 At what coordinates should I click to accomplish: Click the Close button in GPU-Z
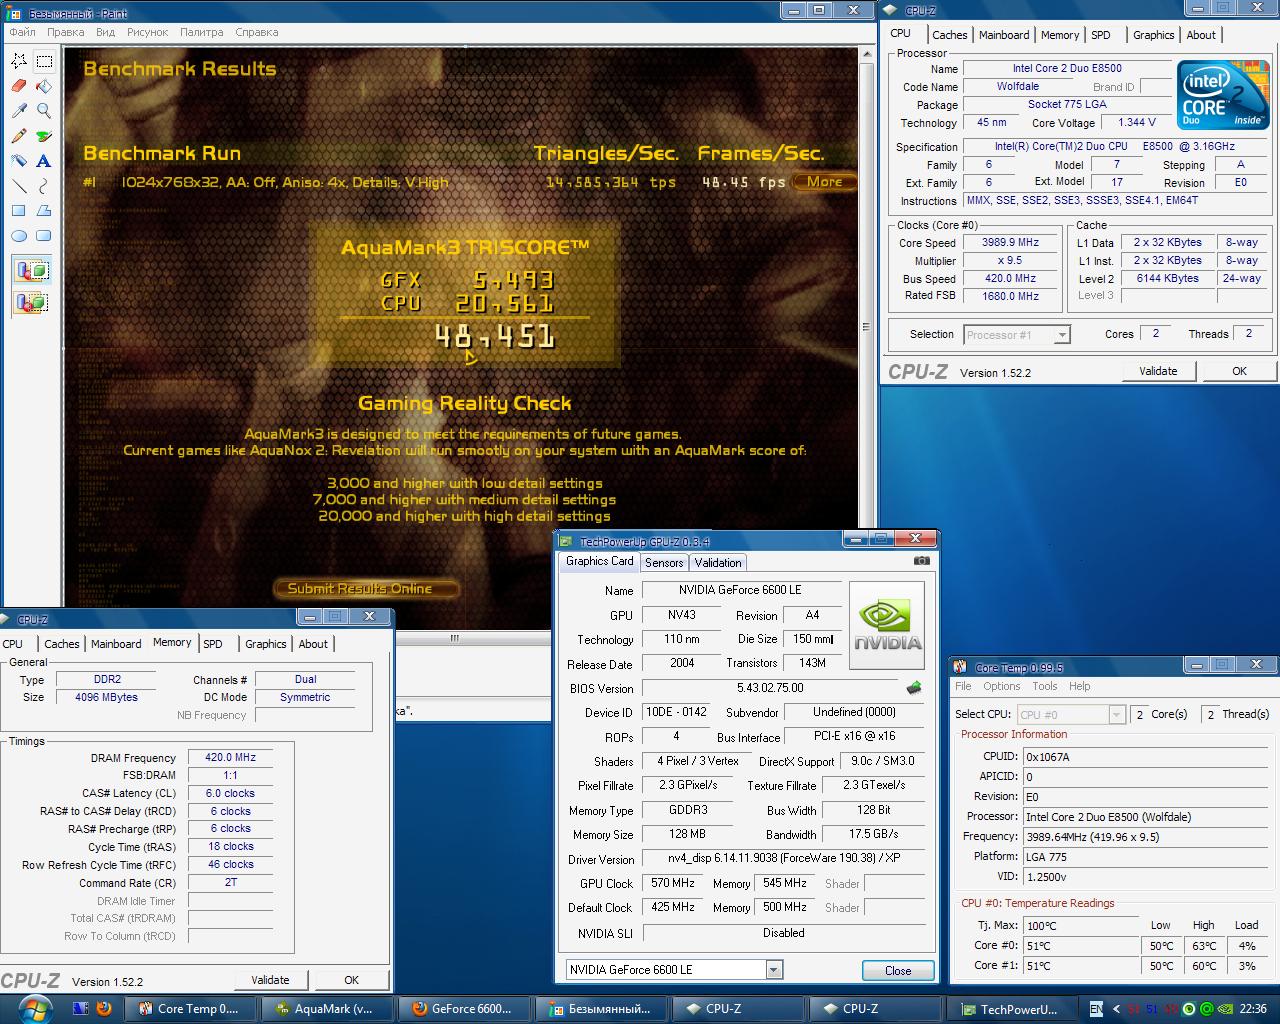[x=898, y=971]
